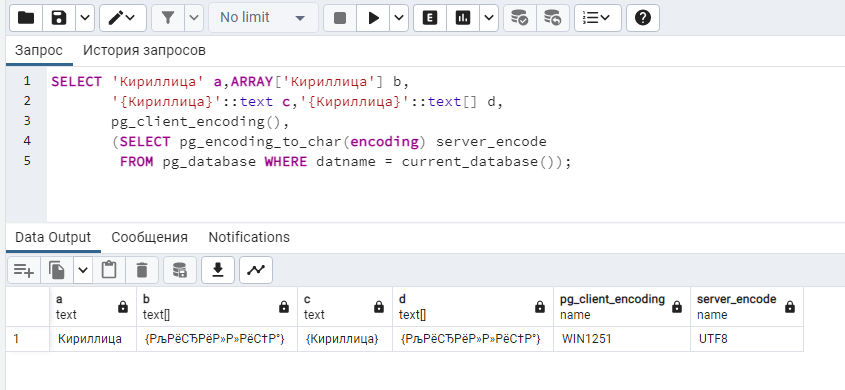Image resolution: width=845 pixels, height=390 pixels.
Task: Click the Explain (E) button
Action: [x=430, y=18]
